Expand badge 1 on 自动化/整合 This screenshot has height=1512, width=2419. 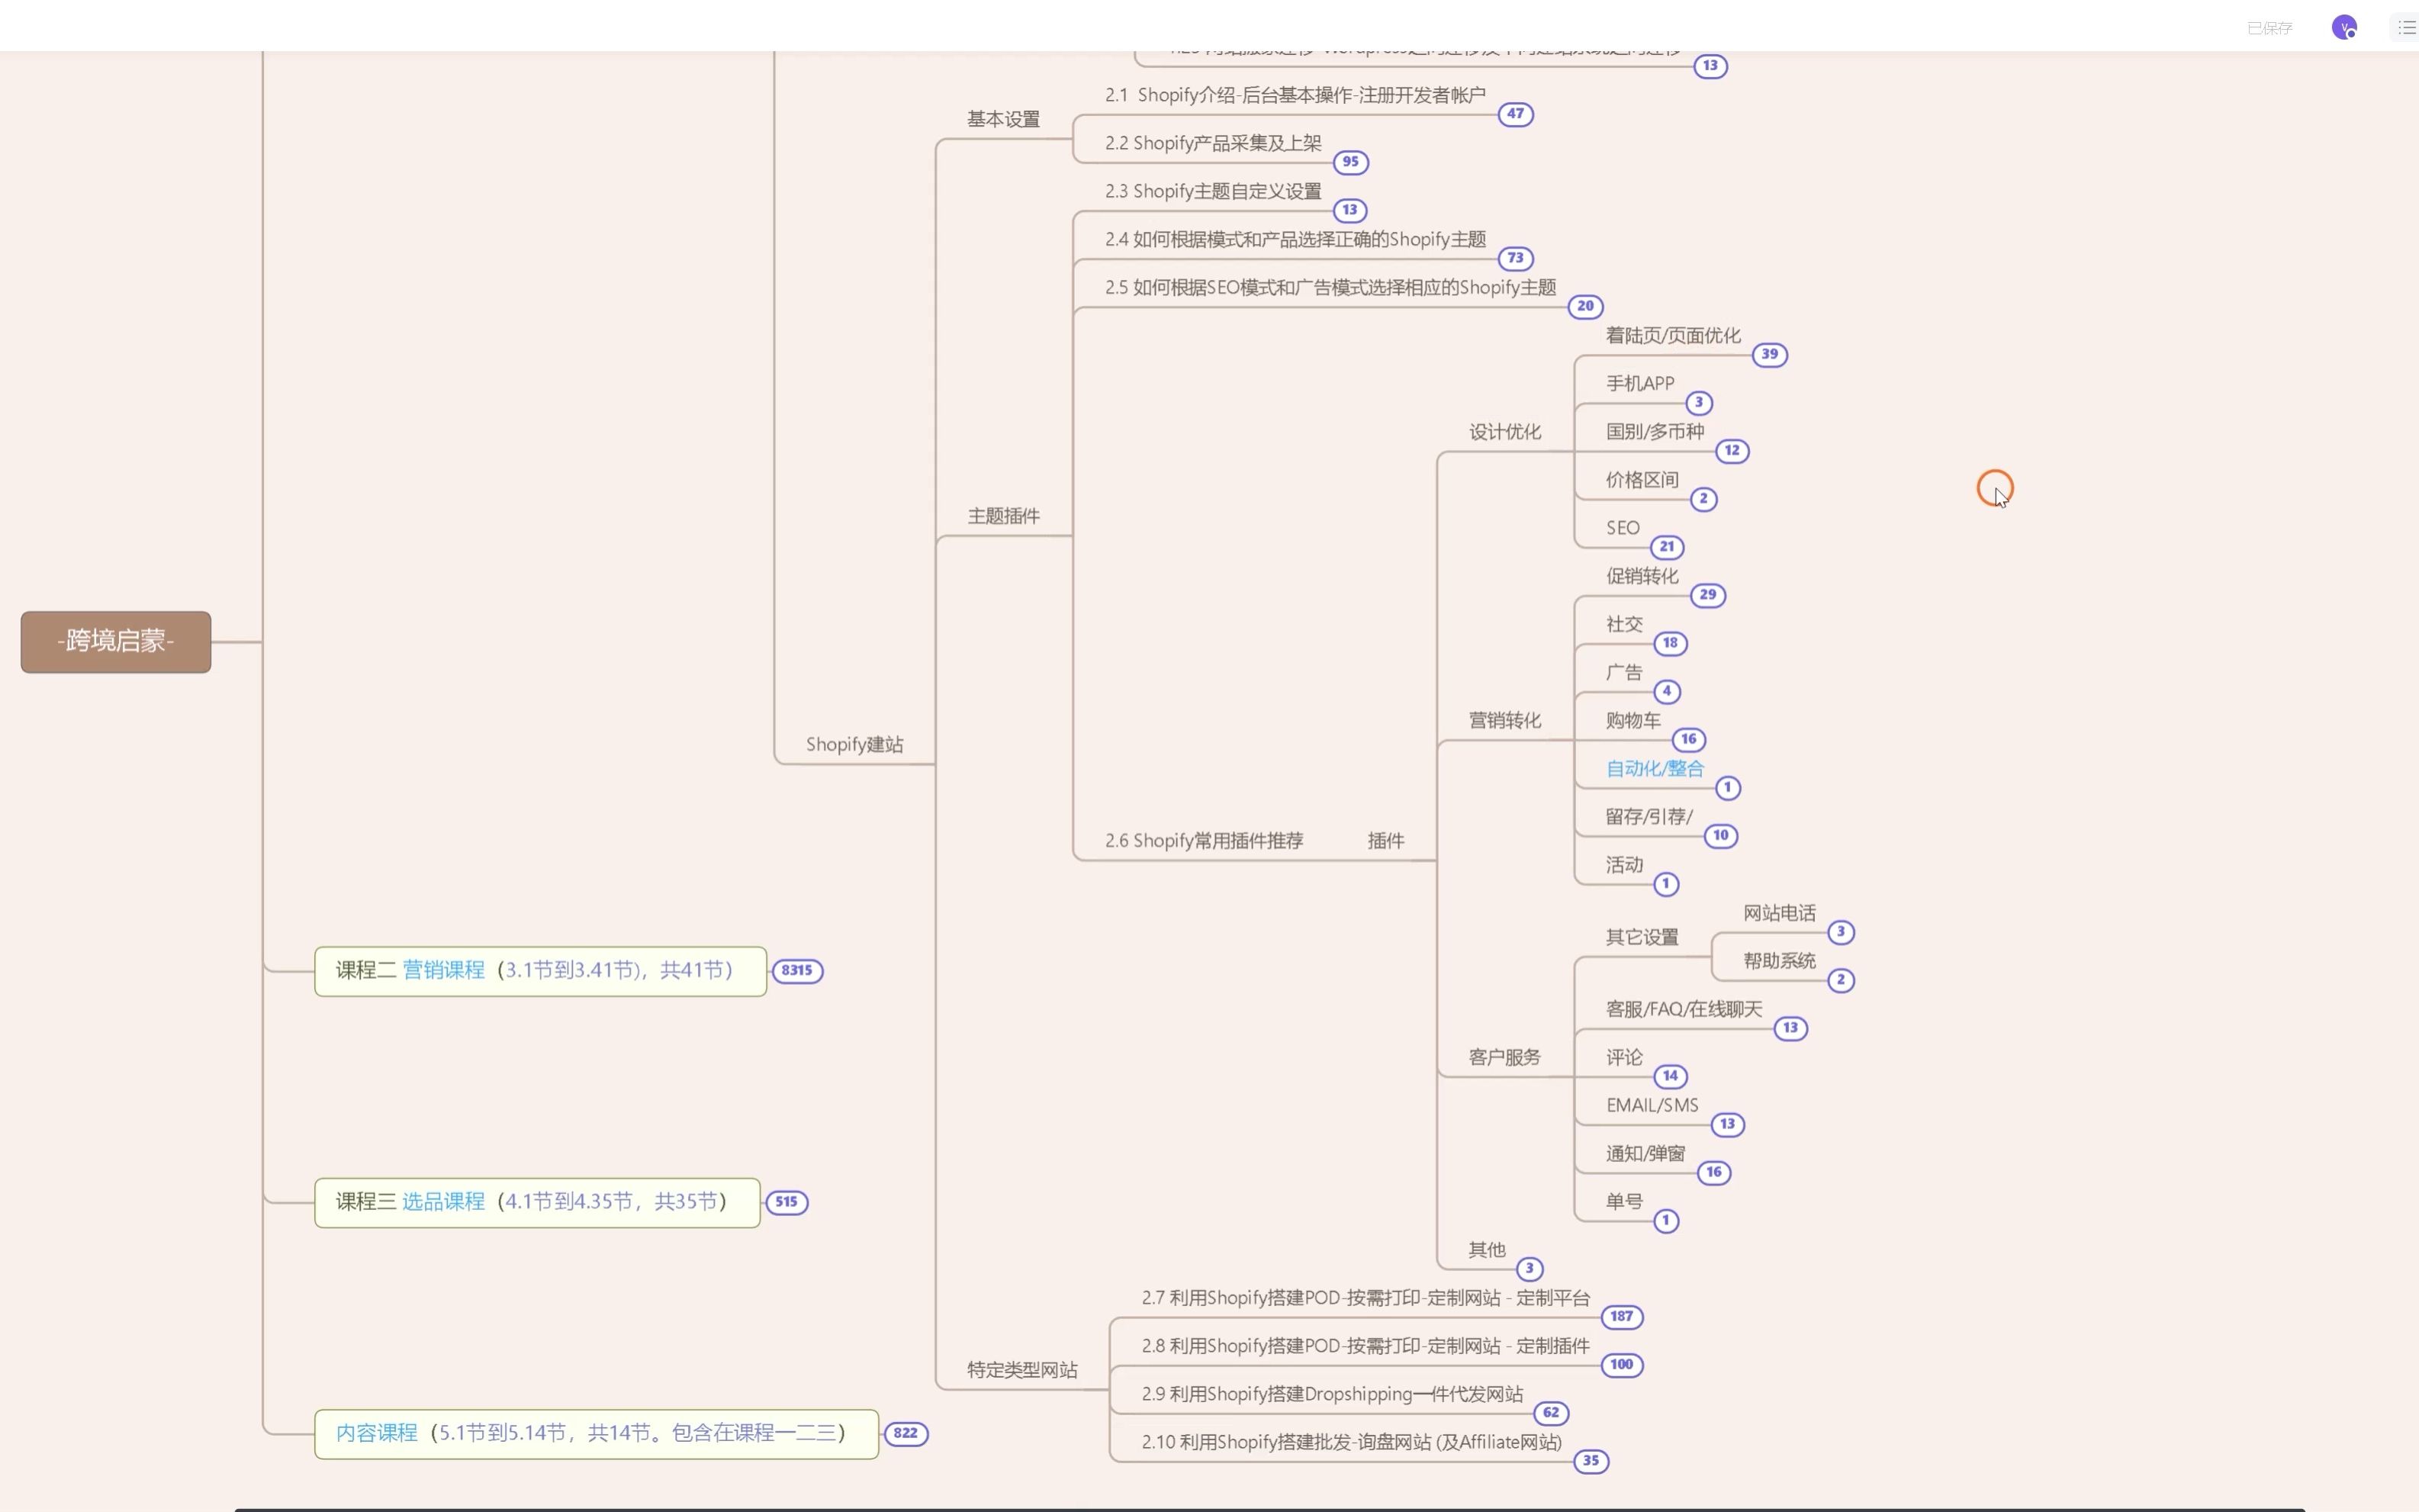tap(1728, 787)
